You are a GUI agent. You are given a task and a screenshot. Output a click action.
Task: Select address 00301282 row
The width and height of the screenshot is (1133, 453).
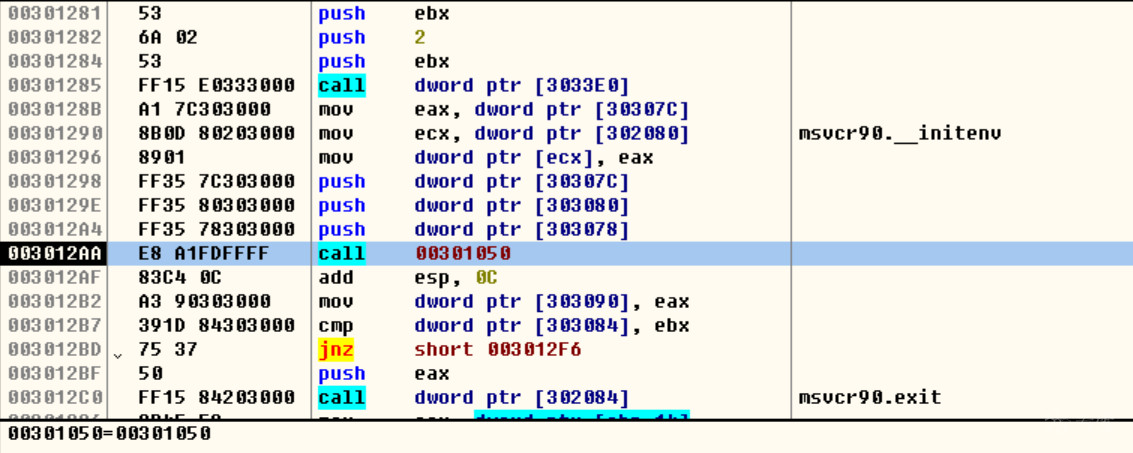55,38
